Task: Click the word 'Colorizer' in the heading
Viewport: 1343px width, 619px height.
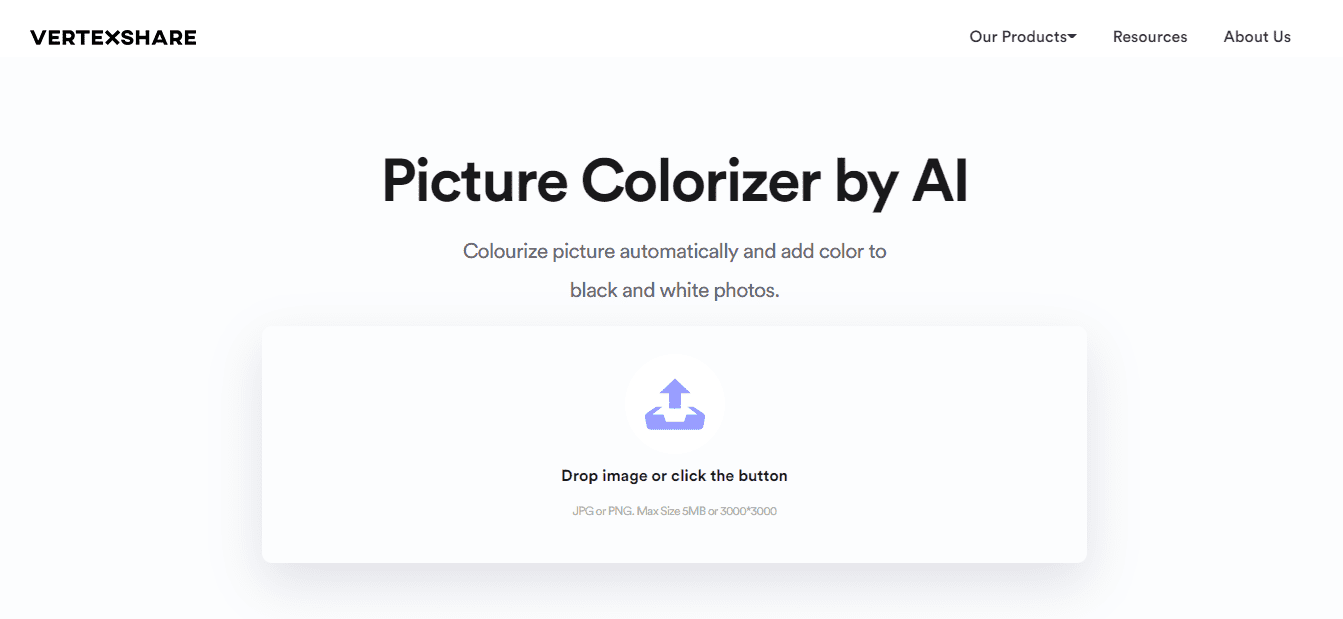Action: coord(700,182)
